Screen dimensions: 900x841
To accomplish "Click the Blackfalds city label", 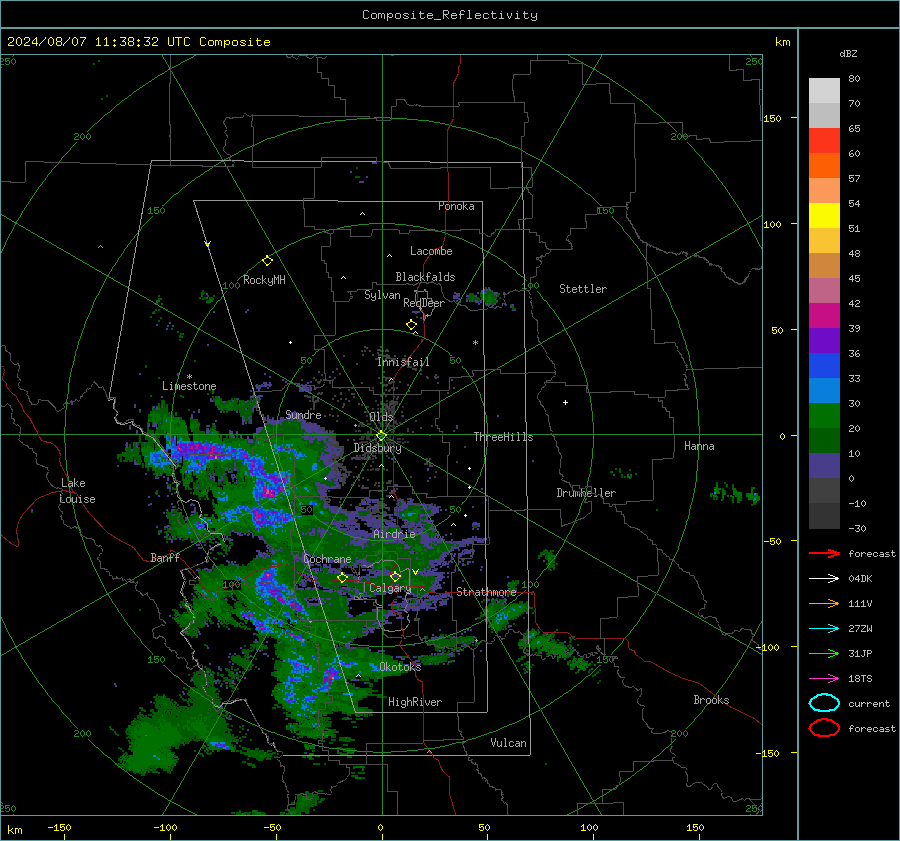I will [425, 277].
